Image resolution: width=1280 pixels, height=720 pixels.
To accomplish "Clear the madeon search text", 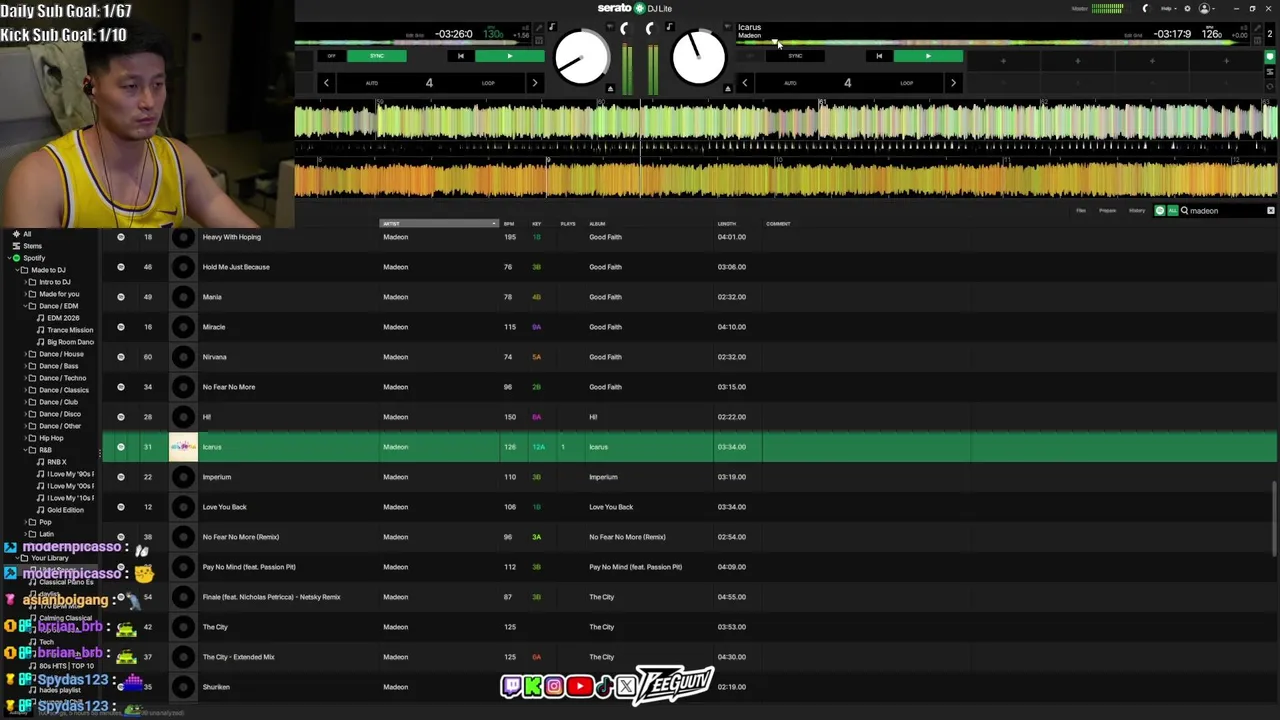I will click(1271, 211).
